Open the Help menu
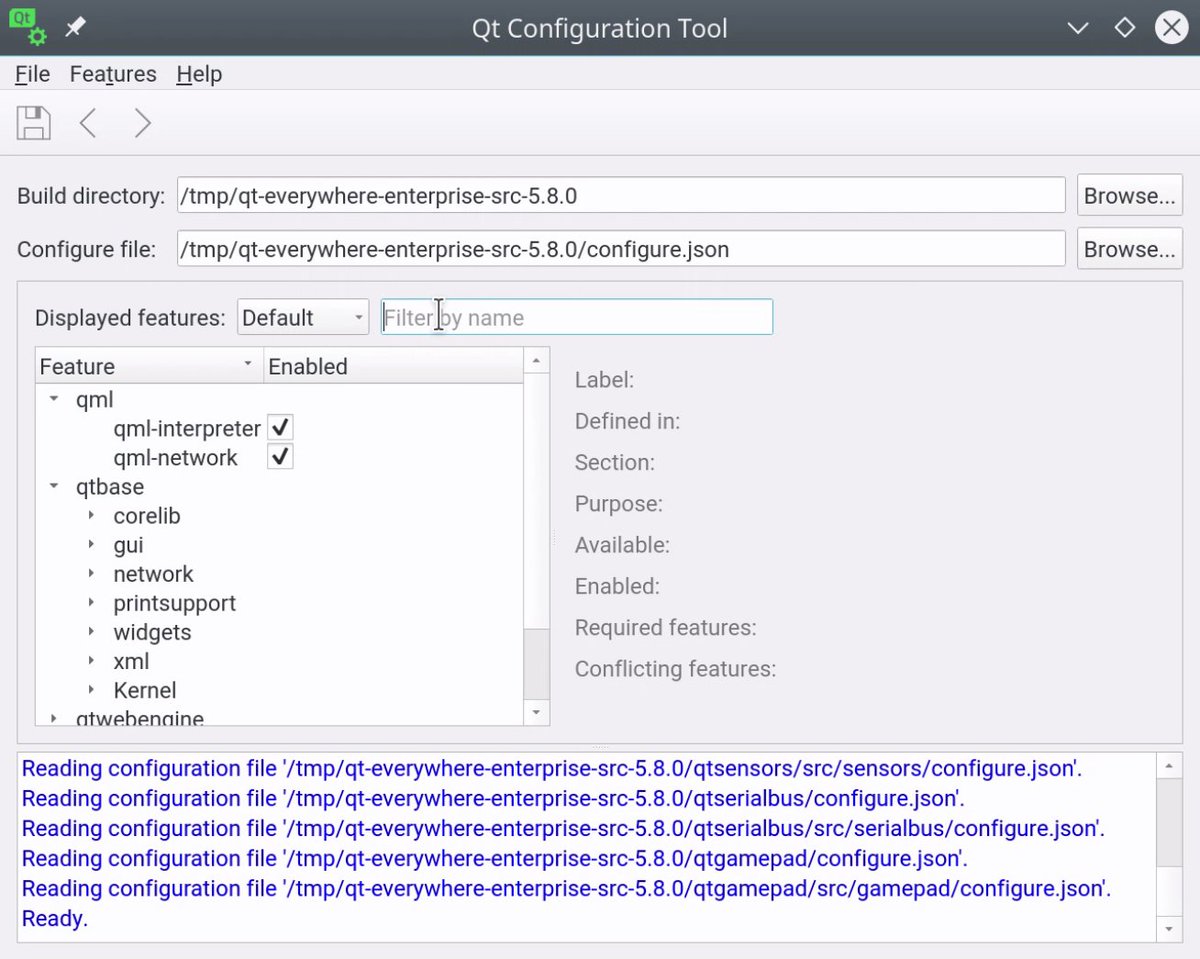The width and height of the screenshot is (1200, 959). click(199, 74)
